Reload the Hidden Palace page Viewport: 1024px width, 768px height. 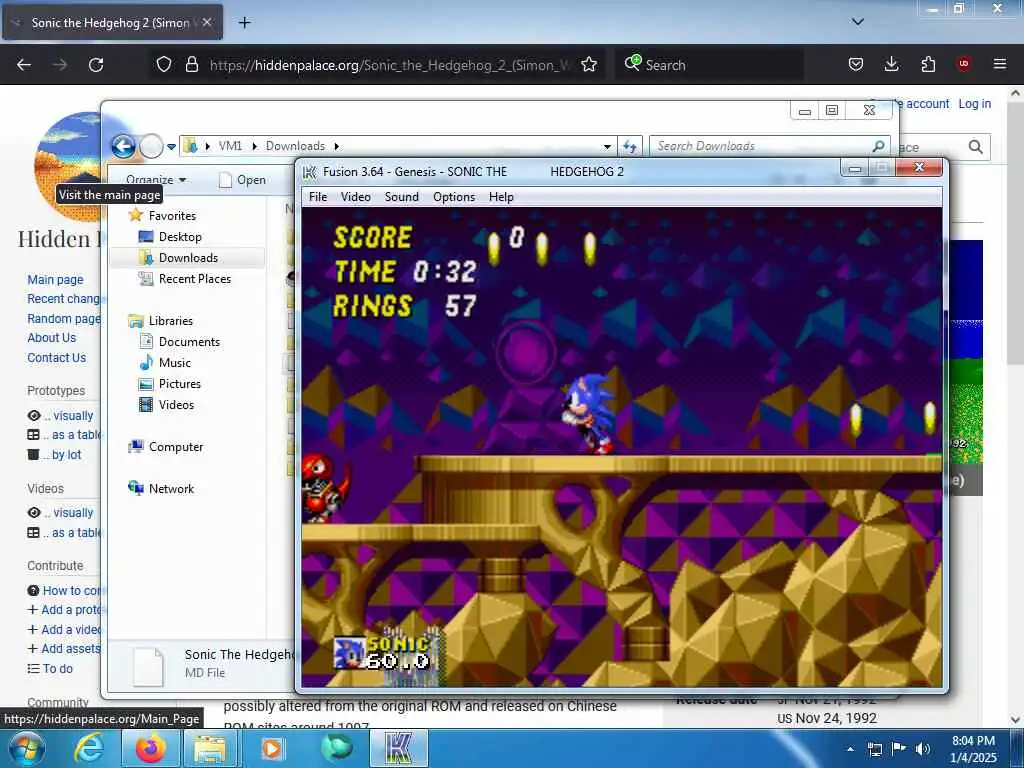(96, 65)
